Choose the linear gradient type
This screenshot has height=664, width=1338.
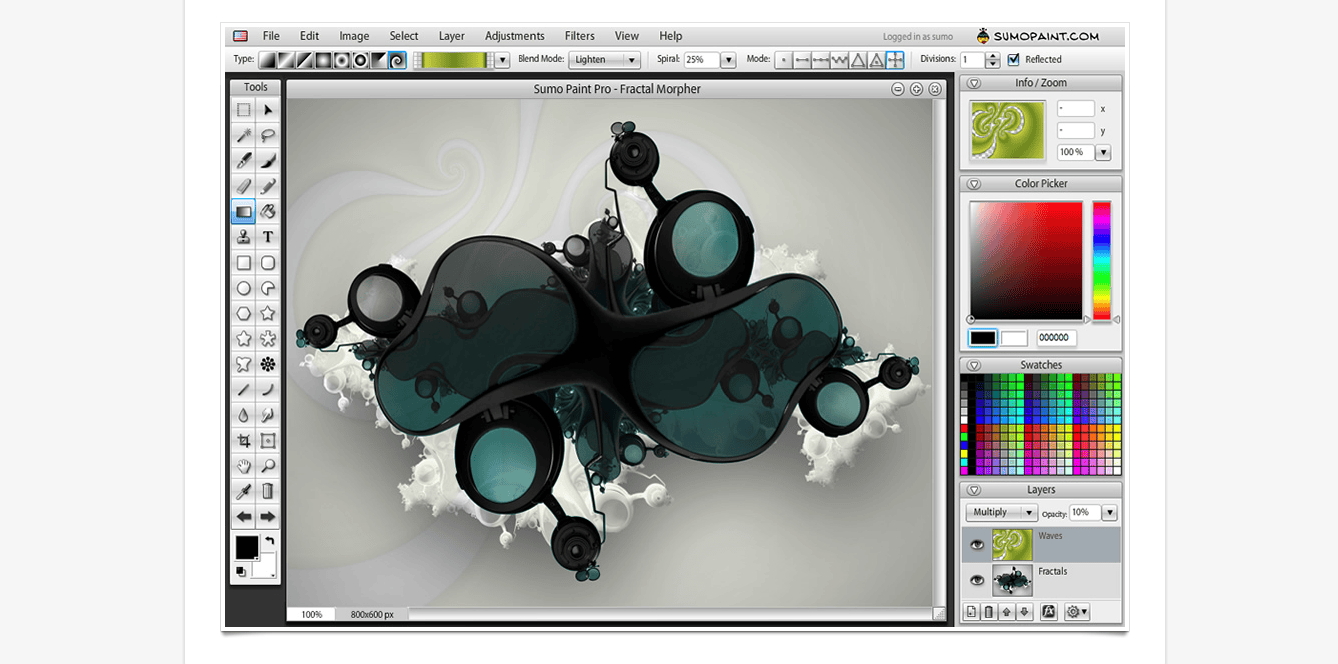tap(267, 60)
